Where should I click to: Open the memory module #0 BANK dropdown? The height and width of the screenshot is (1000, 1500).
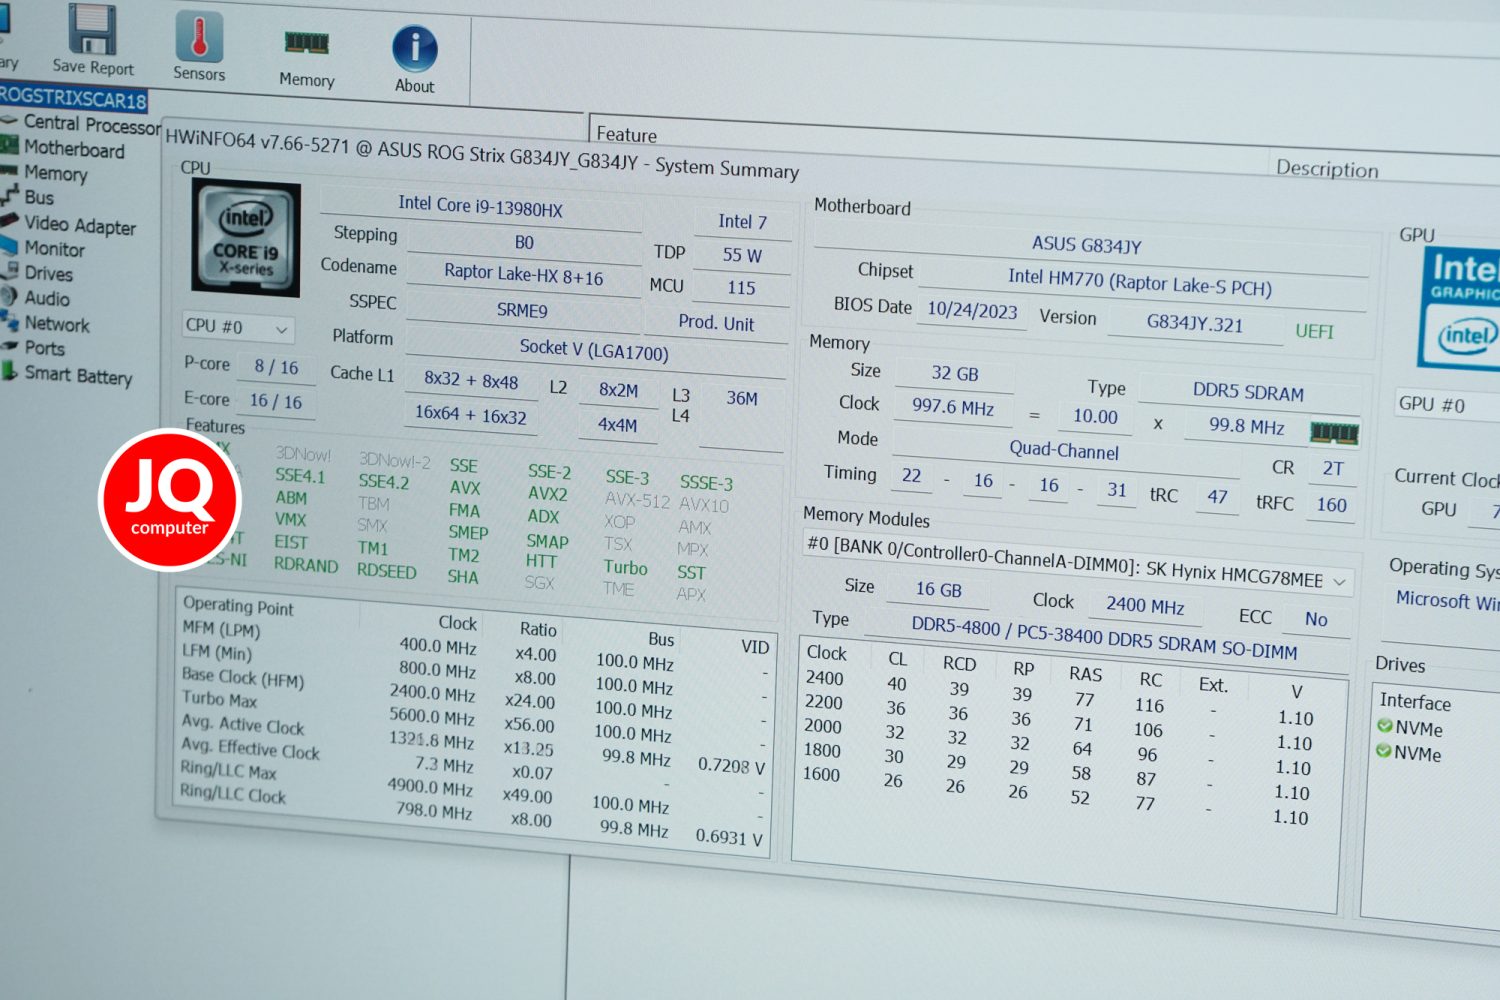point(1078,564)
